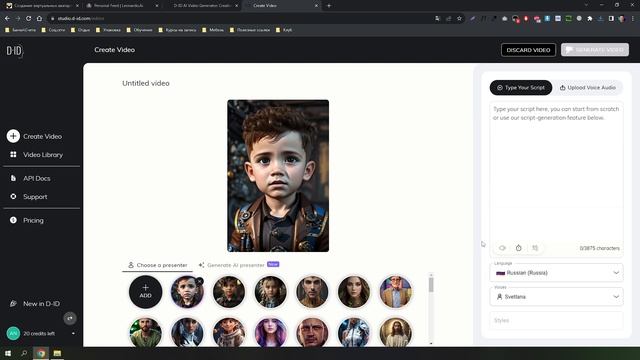
Task: Select the dark-haired man presenter thumbnail
Action: [x=312, y=292]
